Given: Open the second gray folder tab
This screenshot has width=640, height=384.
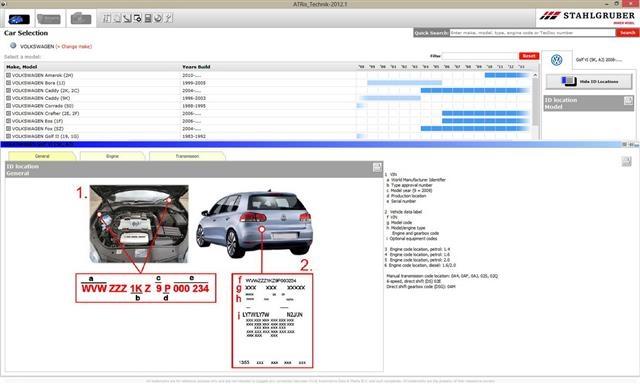Looking at the screenshot, I should point(49,19).
